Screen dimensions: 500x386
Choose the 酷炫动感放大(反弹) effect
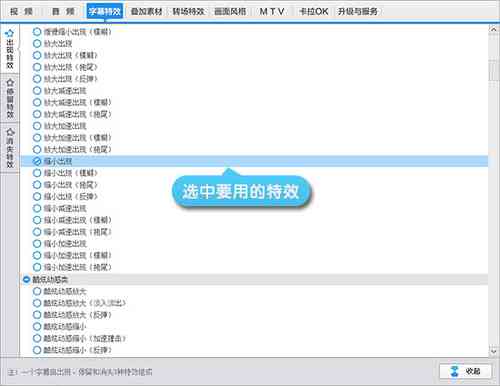pos(72,315)
